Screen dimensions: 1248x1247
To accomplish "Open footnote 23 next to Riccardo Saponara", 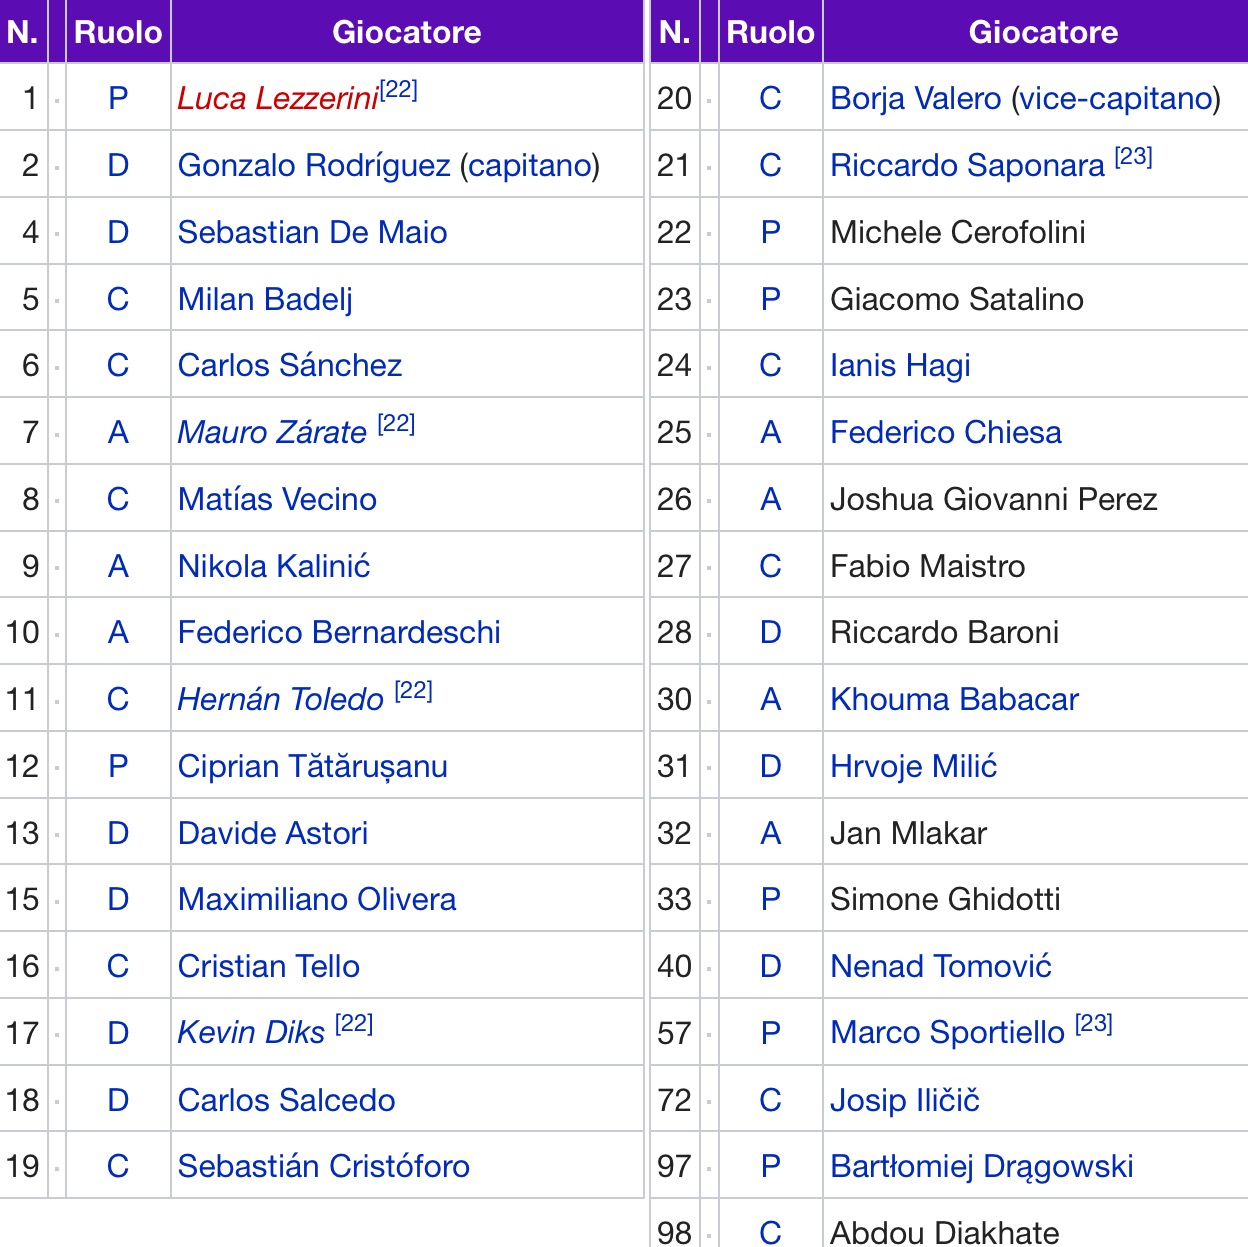I will coord(1134,157).
